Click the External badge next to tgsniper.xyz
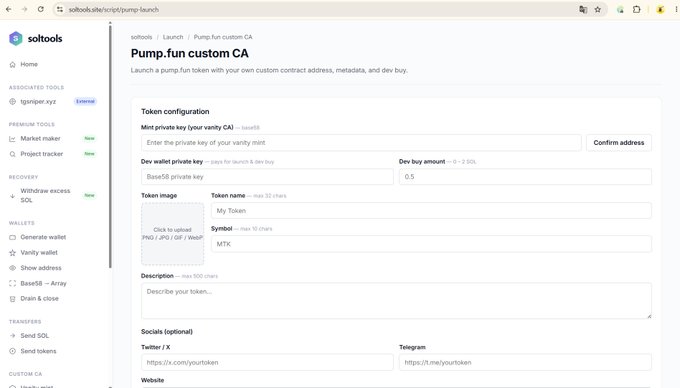 pyautogui.click(x=85, y=101)
